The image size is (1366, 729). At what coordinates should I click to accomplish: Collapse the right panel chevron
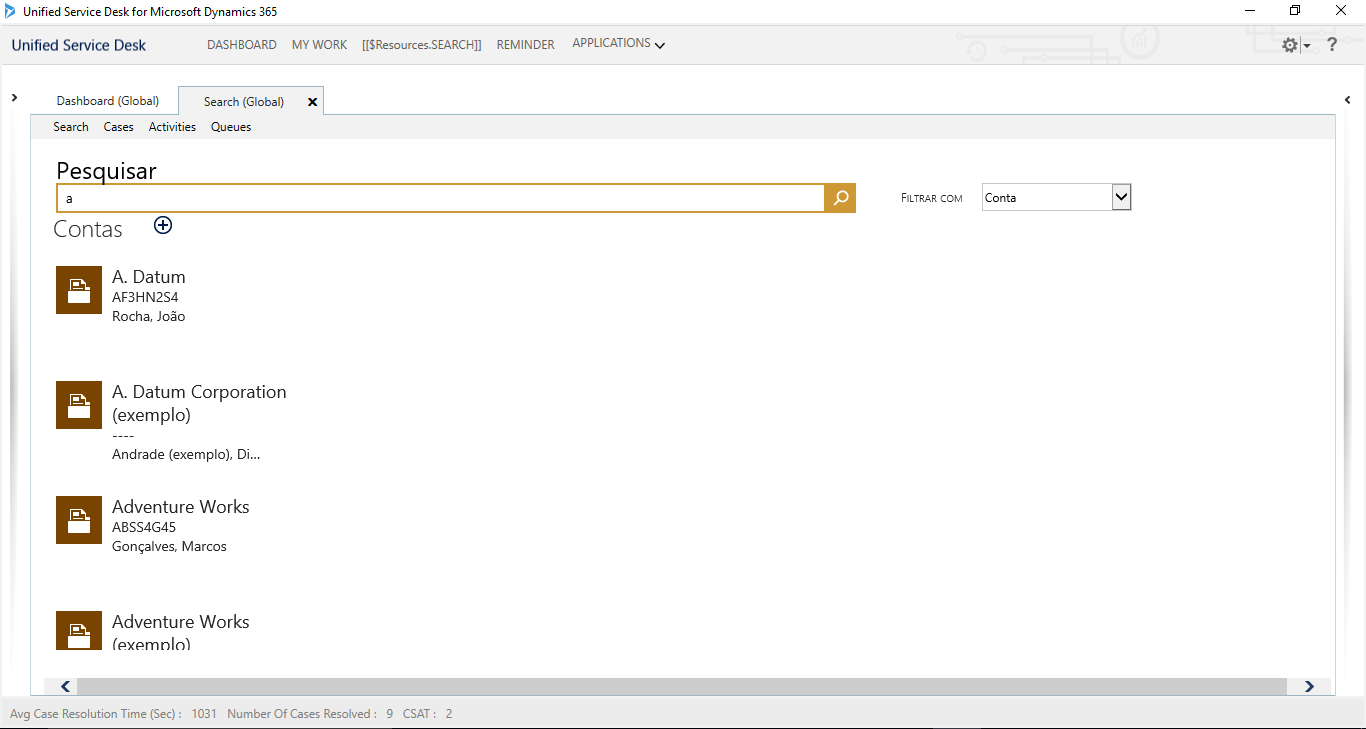[x=1347, y=100]
